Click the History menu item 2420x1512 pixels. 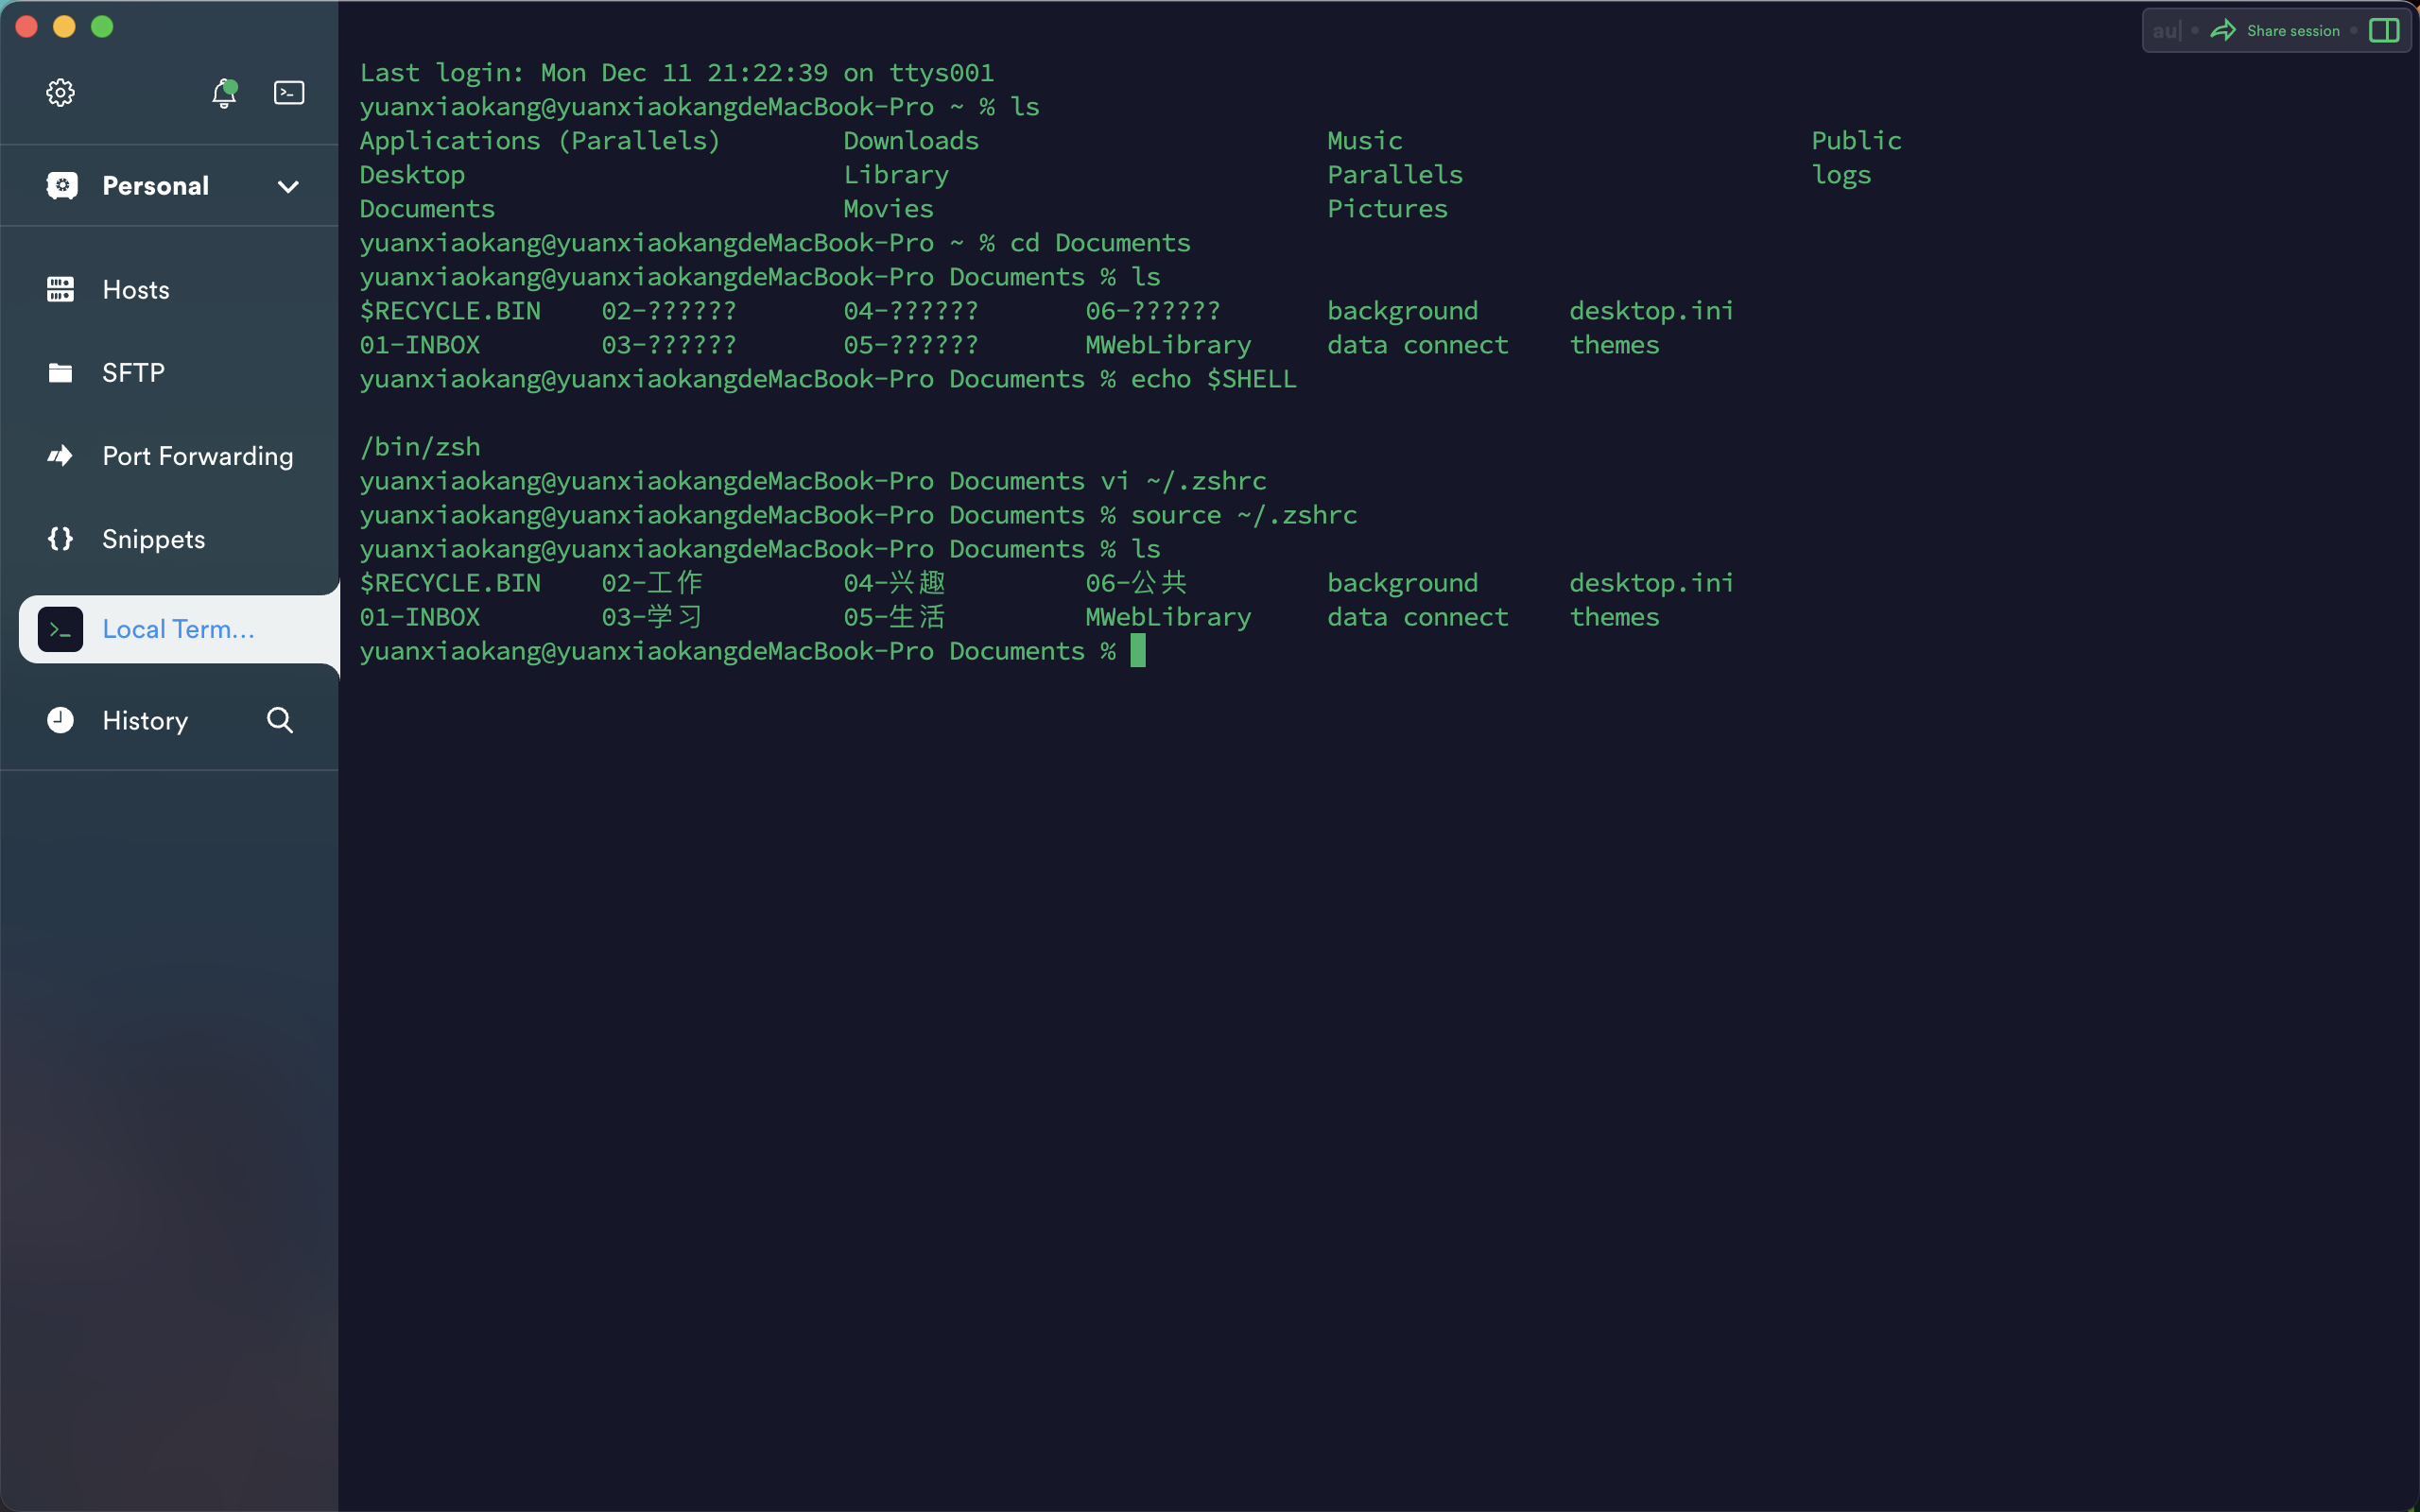pos(145,719)
